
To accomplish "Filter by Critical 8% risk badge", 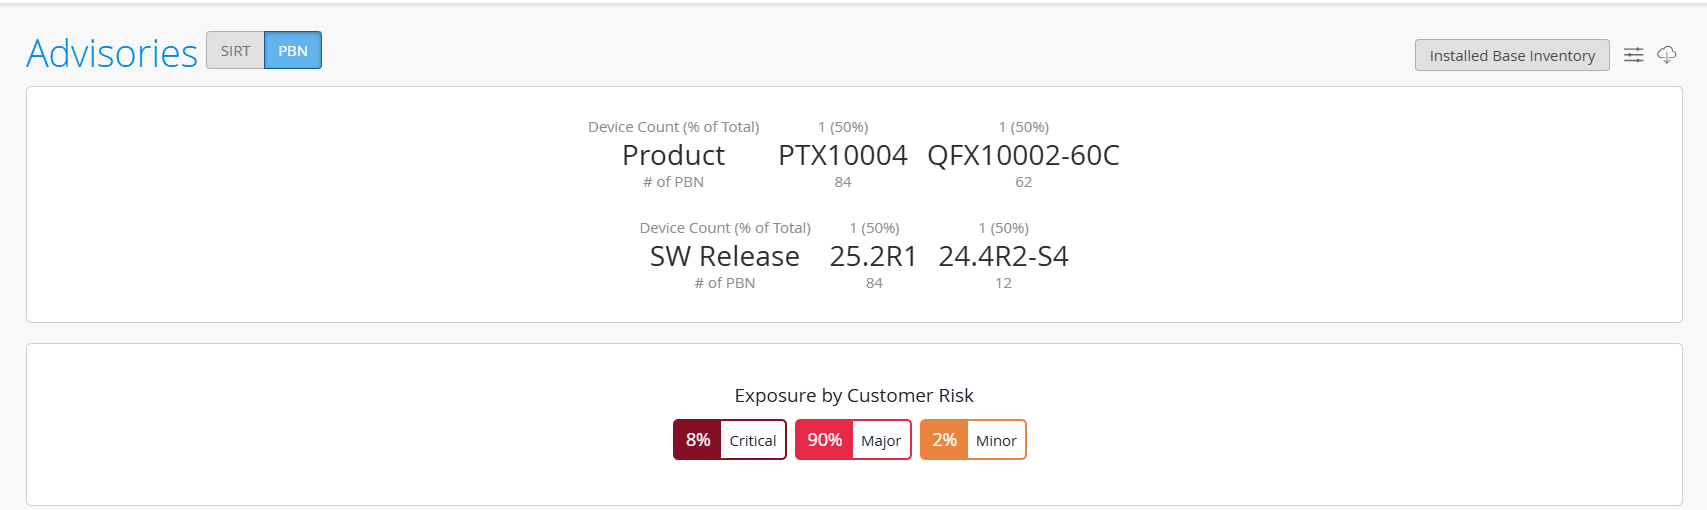I will click(x=730, y=440).
